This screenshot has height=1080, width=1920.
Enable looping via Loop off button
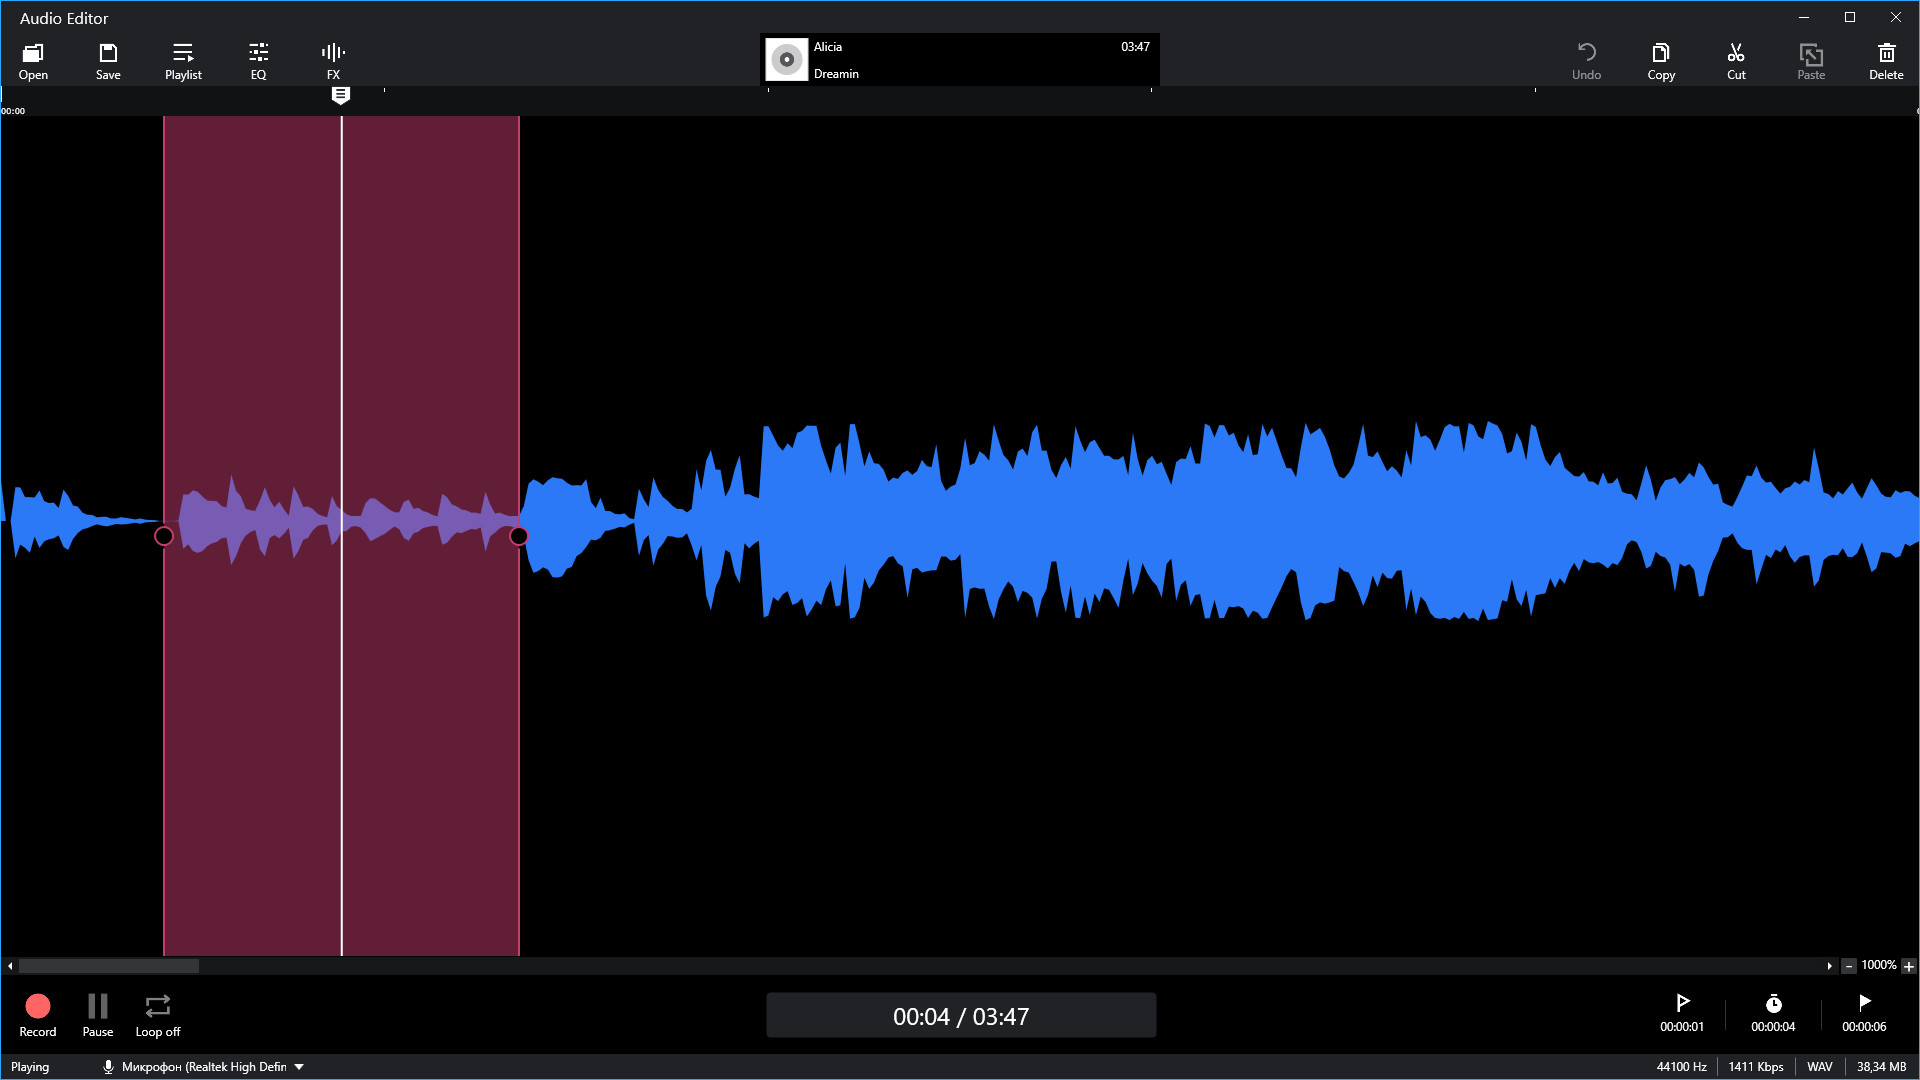[157, 1014]
